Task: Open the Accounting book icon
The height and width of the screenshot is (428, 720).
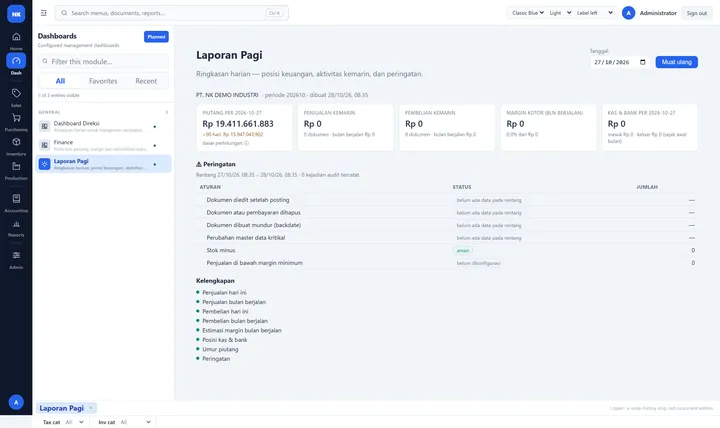Action: tap(16, 199)
